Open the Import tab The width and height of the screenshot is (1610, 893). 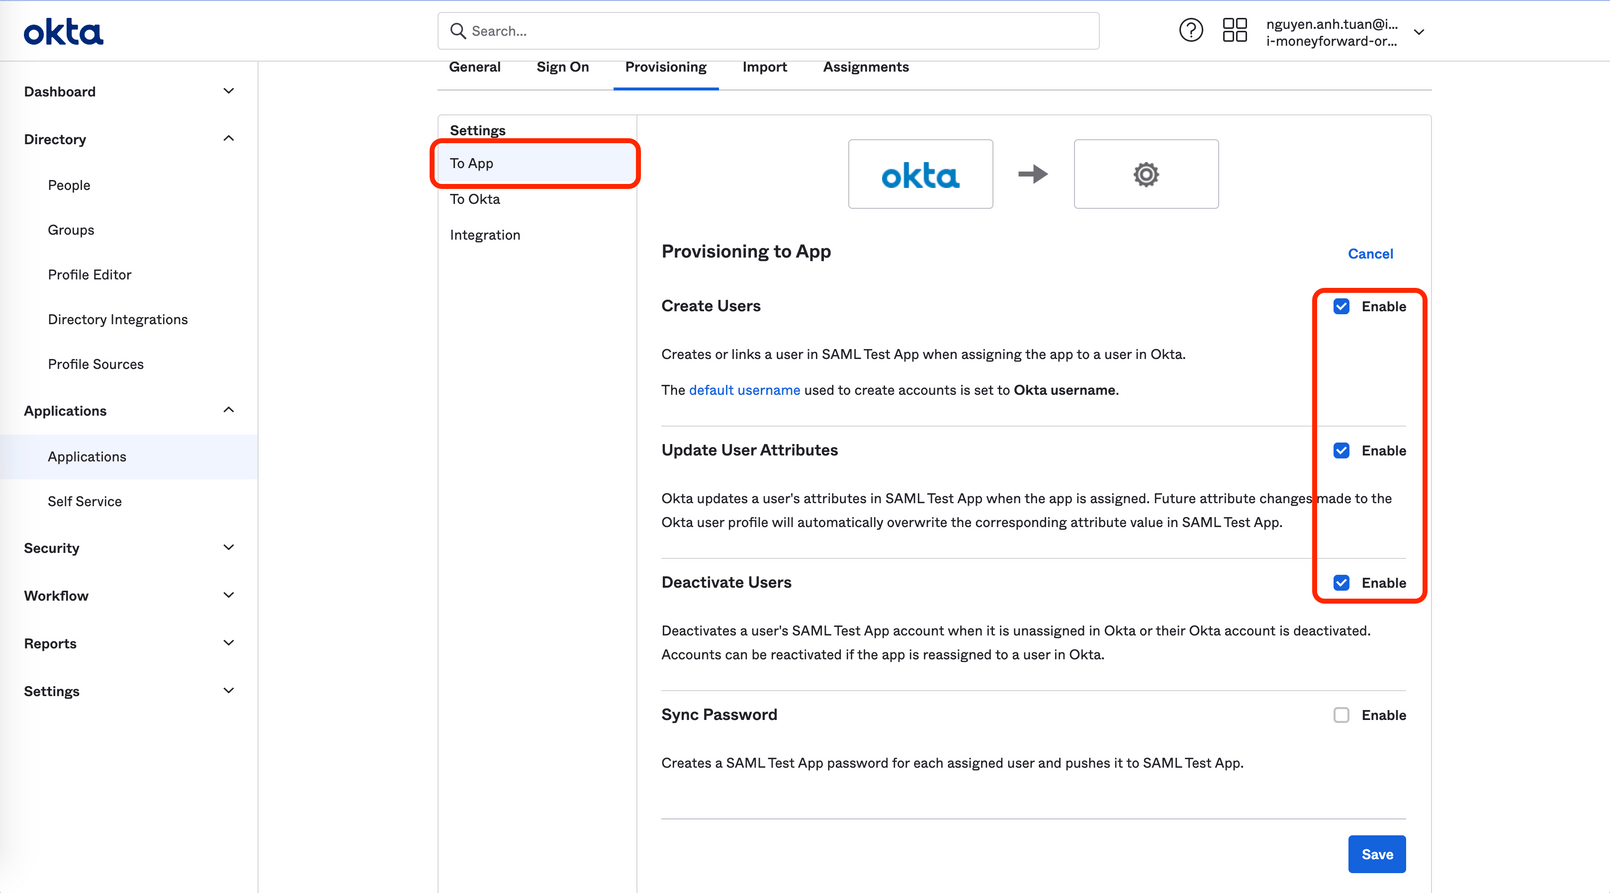tap(765, 67)
